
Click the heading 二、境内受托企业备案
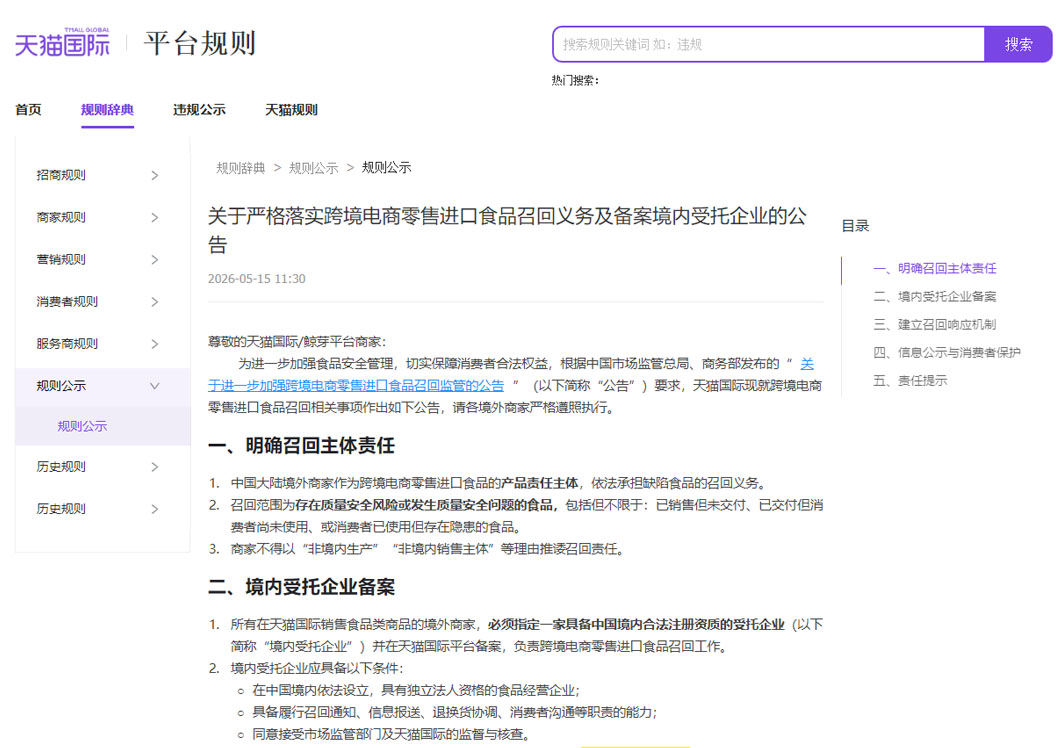click(x=302, y=587)
